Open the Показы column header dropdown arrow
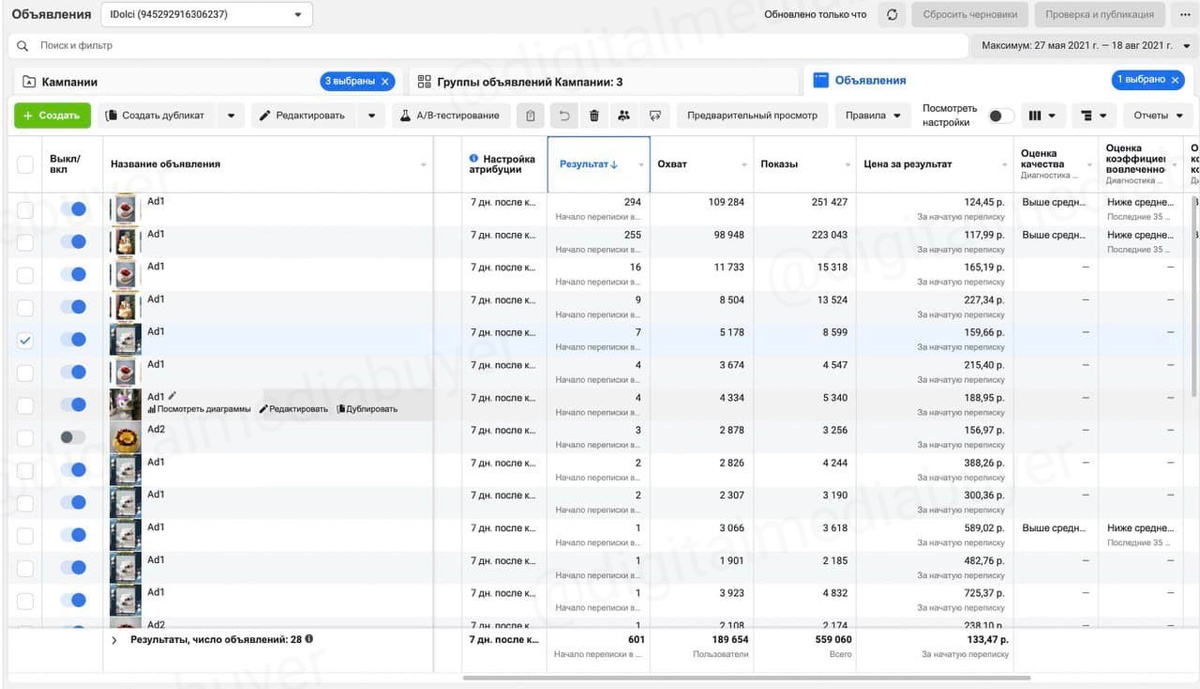 [846, 165]
